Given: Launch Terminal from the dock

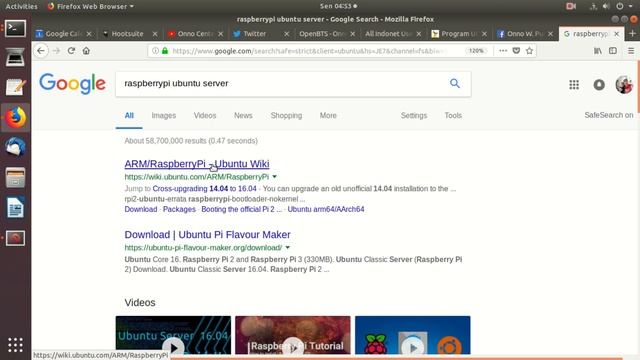Looking at the screenshot, I should pos(16,29).
